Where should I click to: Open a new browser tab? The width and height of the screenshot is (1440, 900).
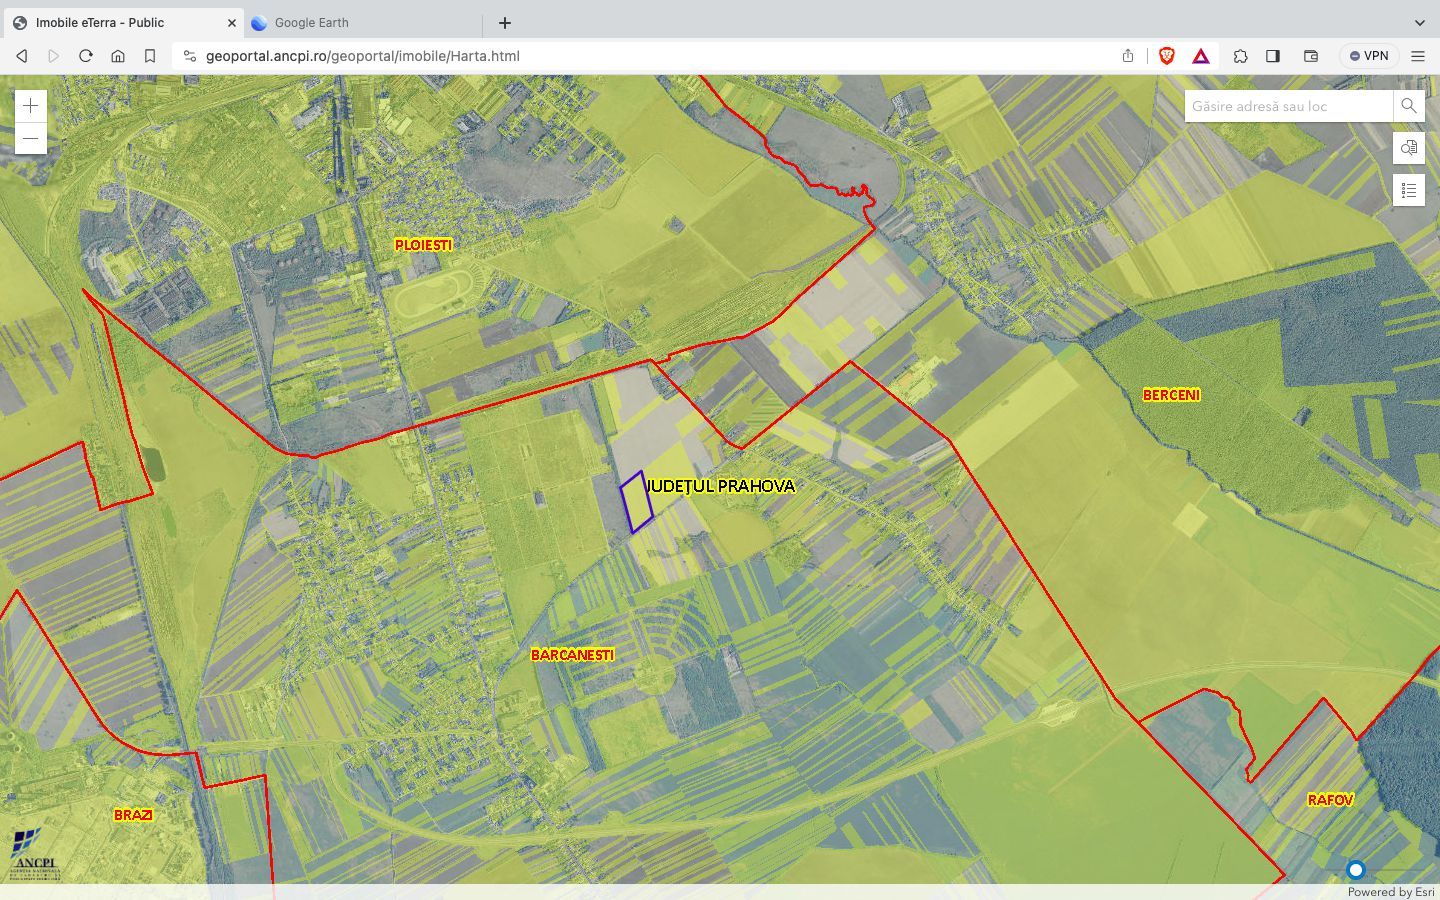[504, 22]
